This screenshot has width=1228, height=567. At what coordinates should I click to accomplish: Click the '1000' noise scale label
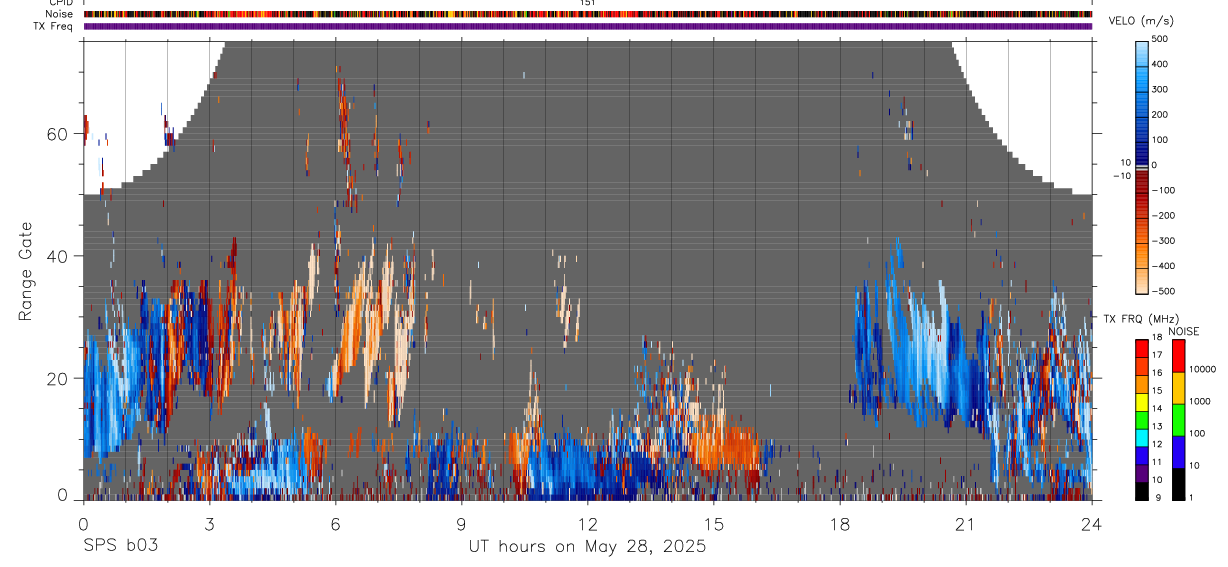1201,401
